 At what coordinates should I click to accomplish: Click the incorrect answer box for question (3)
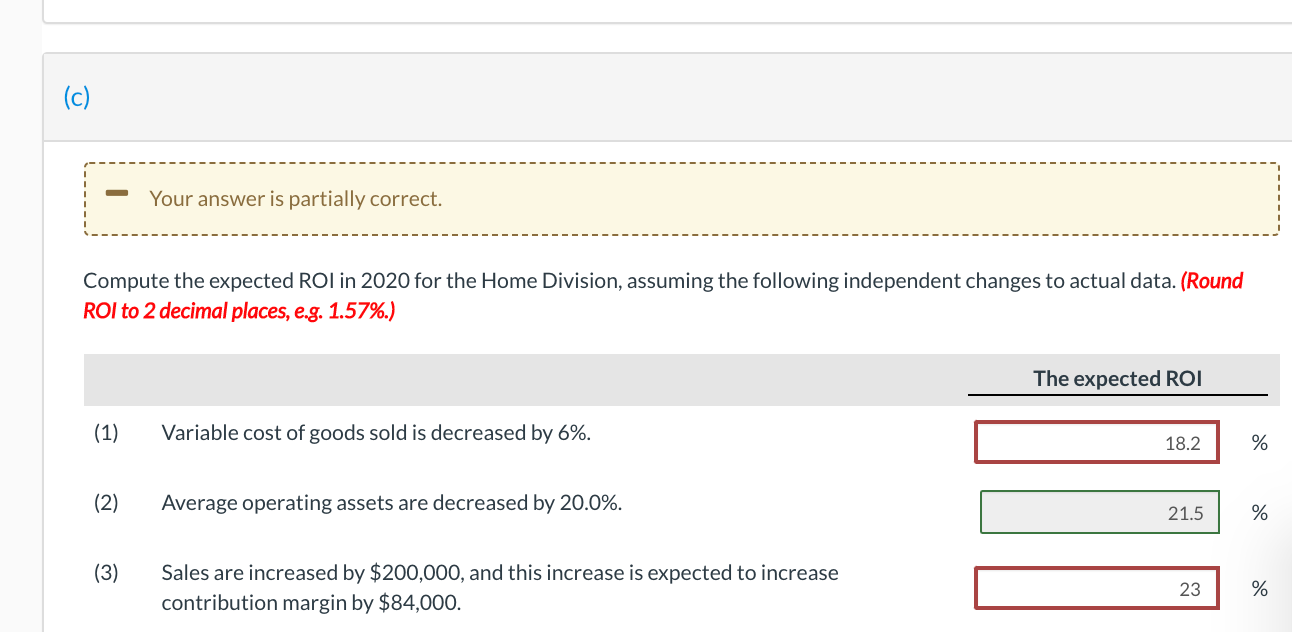(x=1096, y=588)
